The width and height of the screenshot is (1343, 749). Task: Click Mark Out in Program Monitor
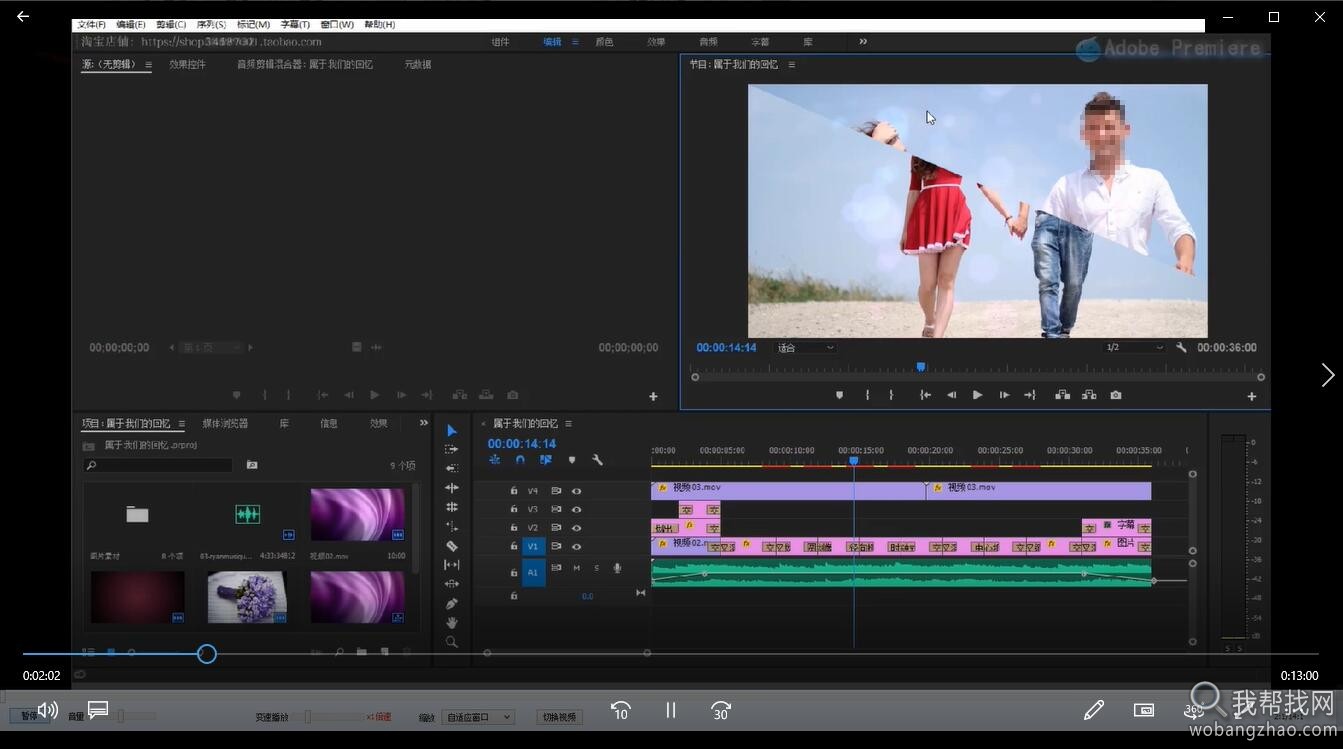pos(891,395)
